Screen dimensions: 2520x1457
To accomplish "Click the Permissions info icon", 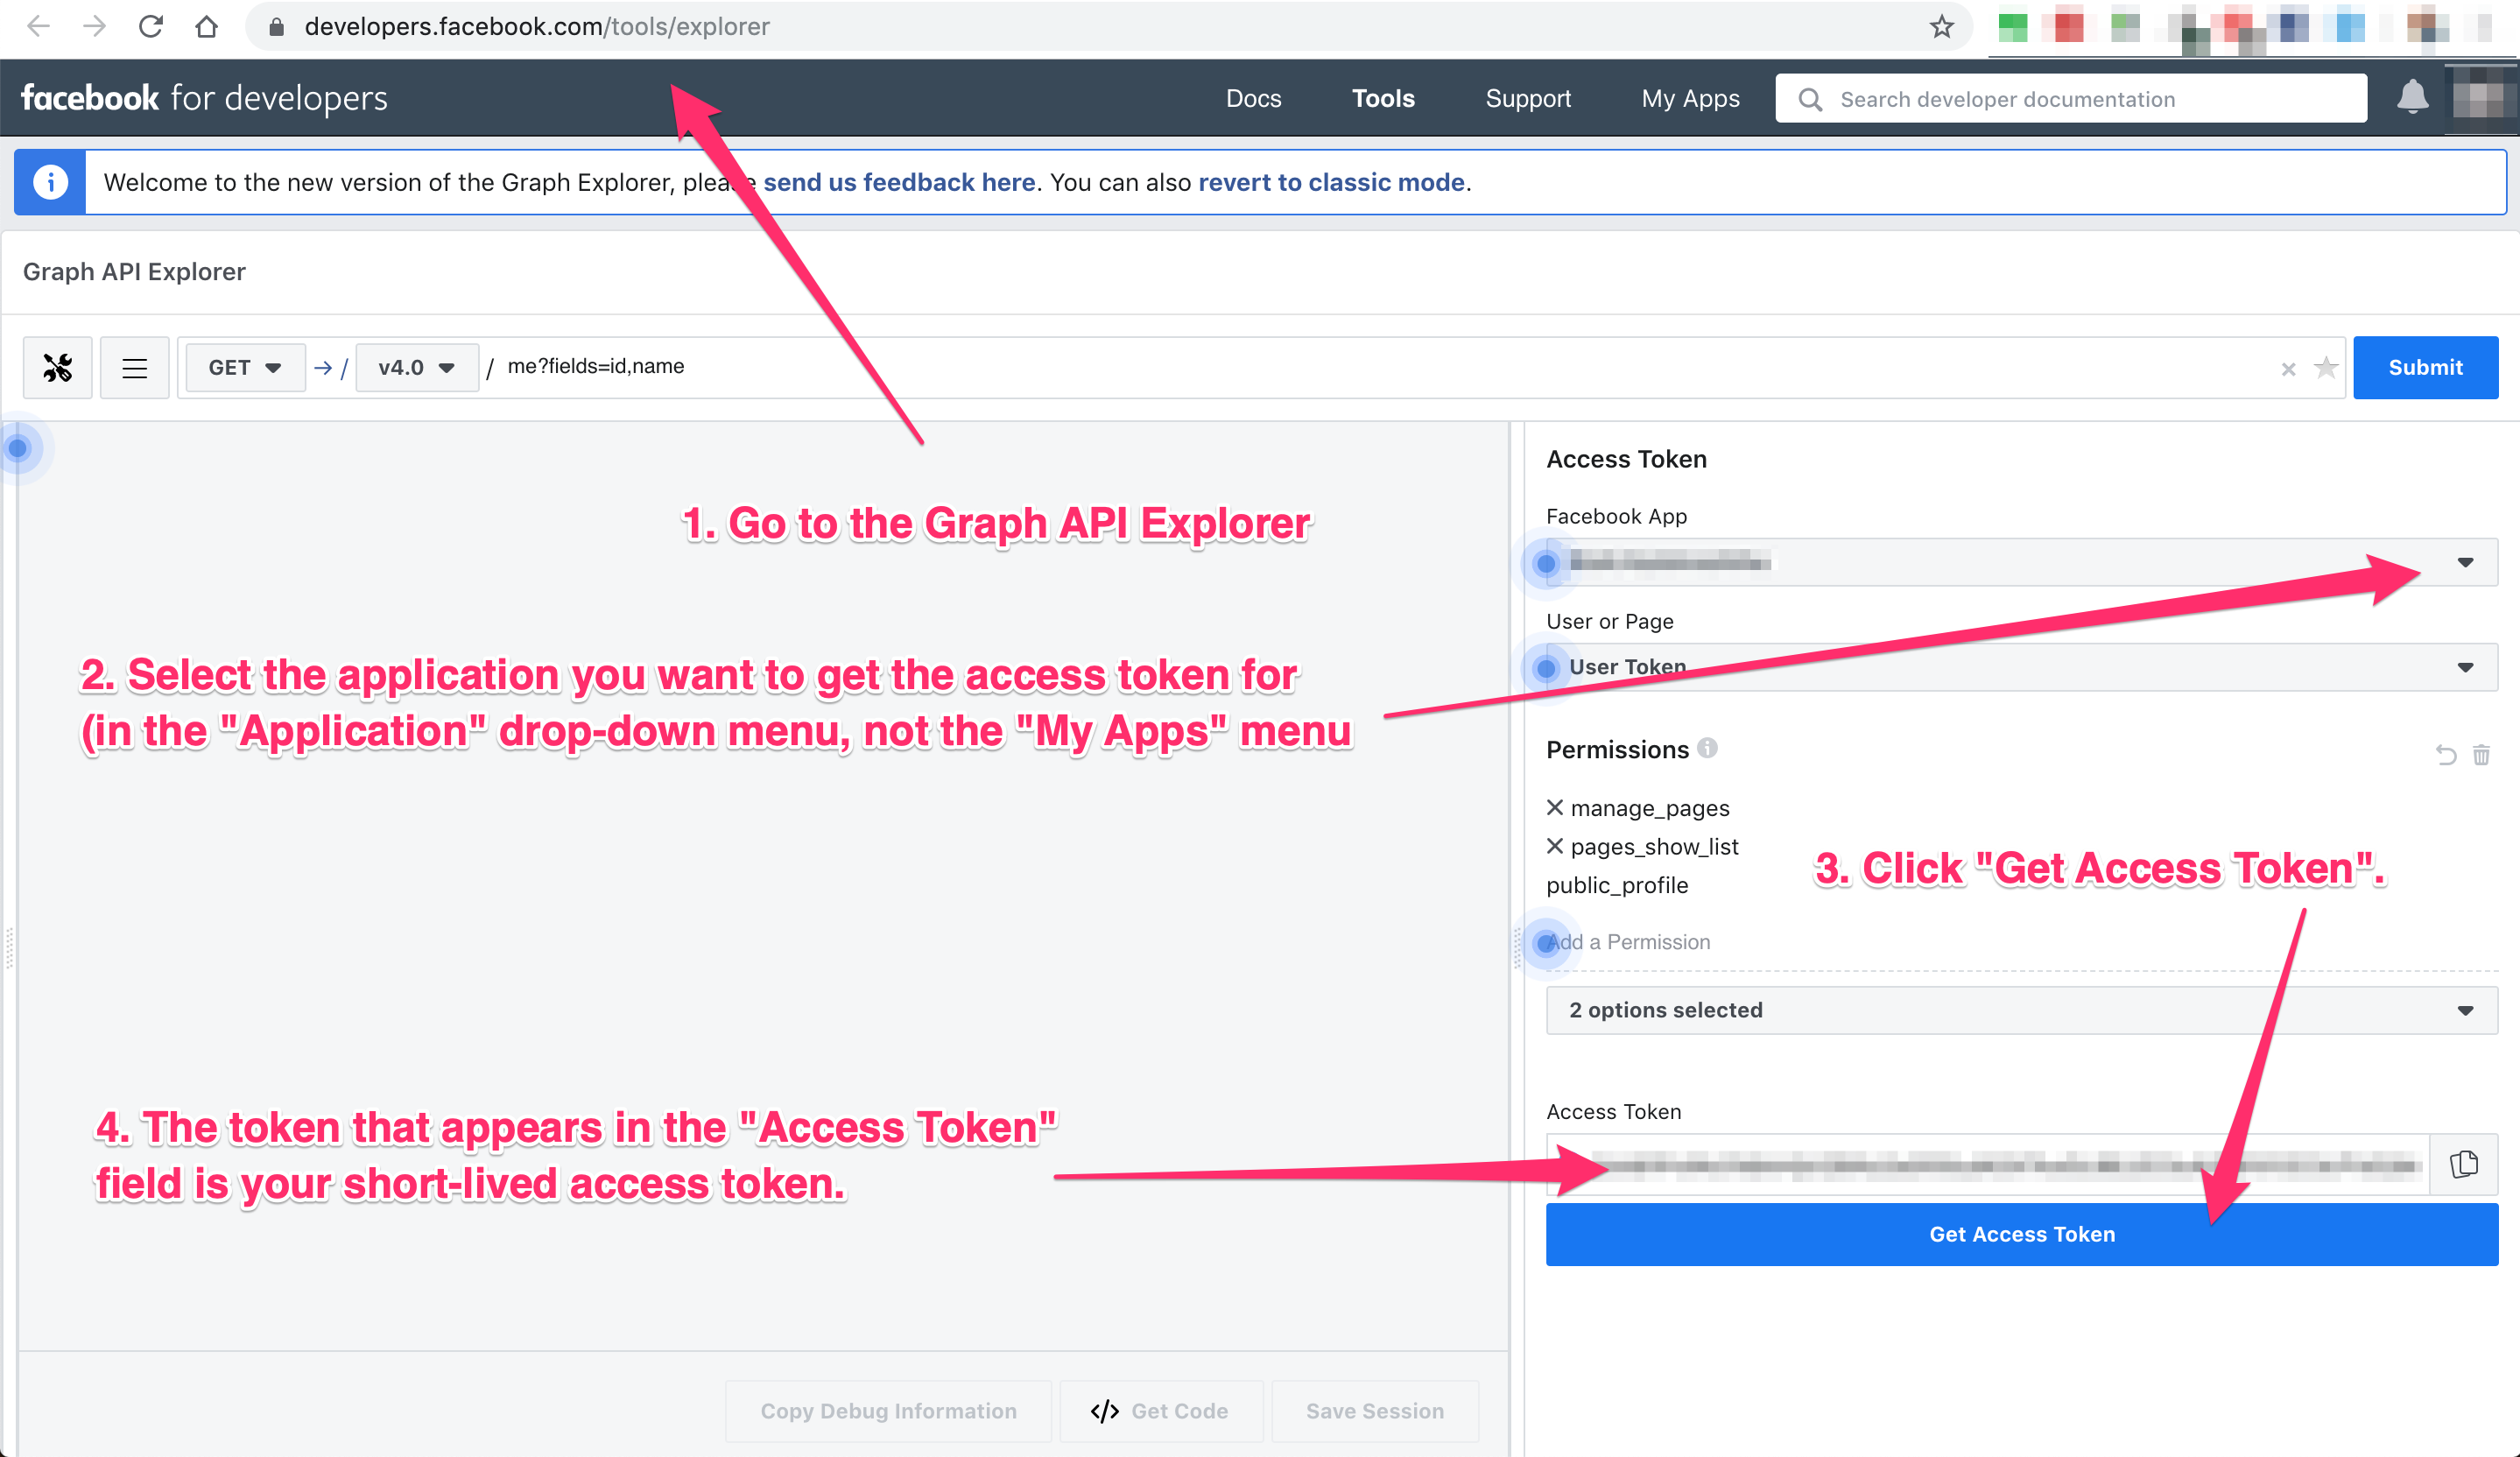I will [1708, 748].
